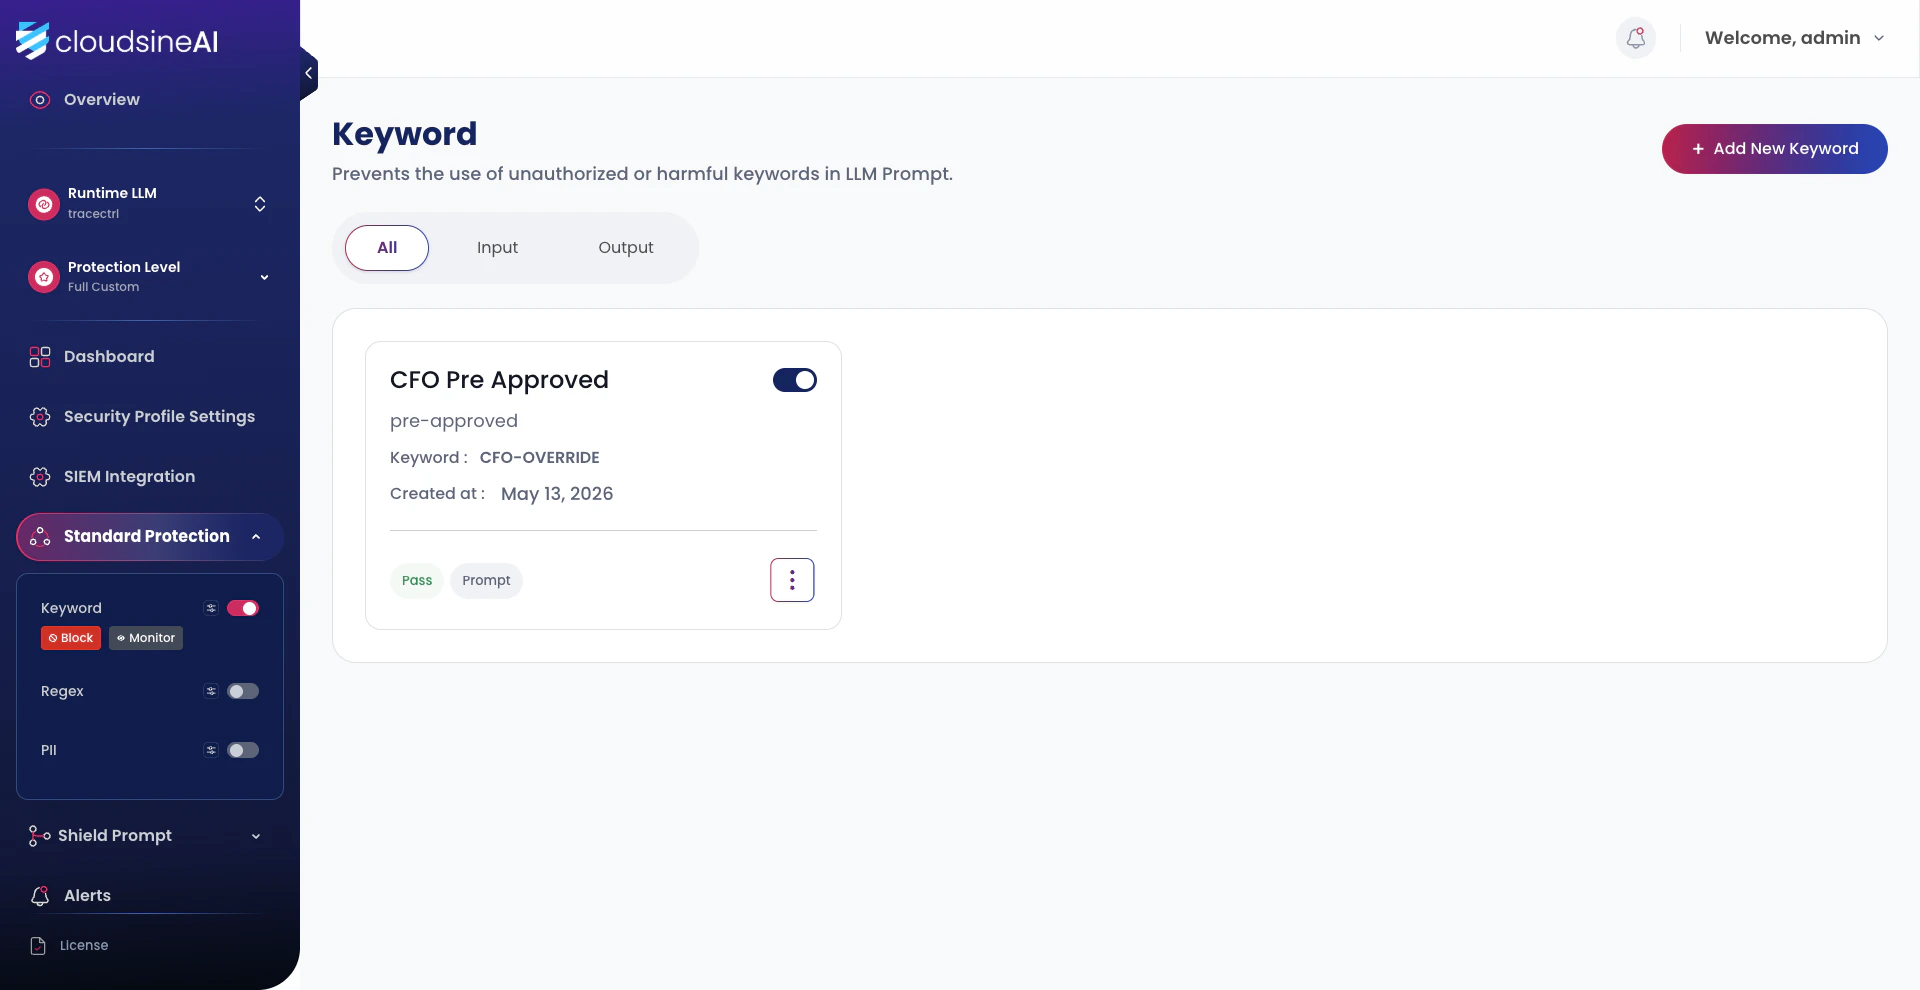Click the Pass tag on the card
This screenshot has height=990, width=1920.
tap(417, 581)
